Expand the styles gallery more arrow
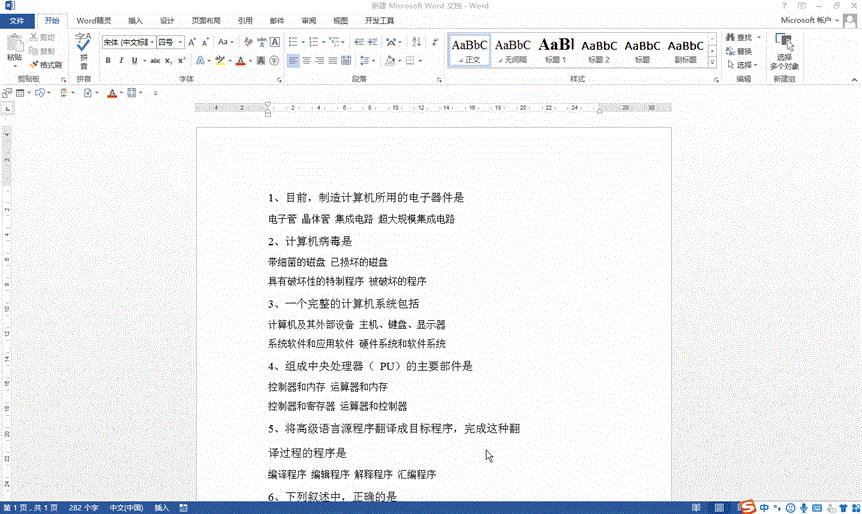 coord(714,62)
